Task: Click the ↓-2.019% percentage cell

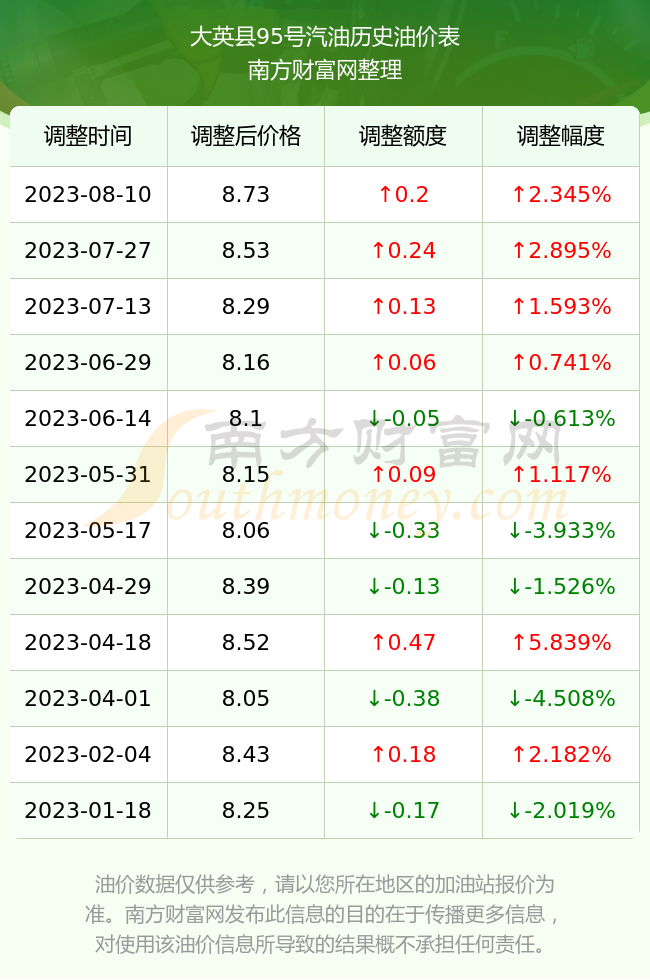Action: coord(561,811)
